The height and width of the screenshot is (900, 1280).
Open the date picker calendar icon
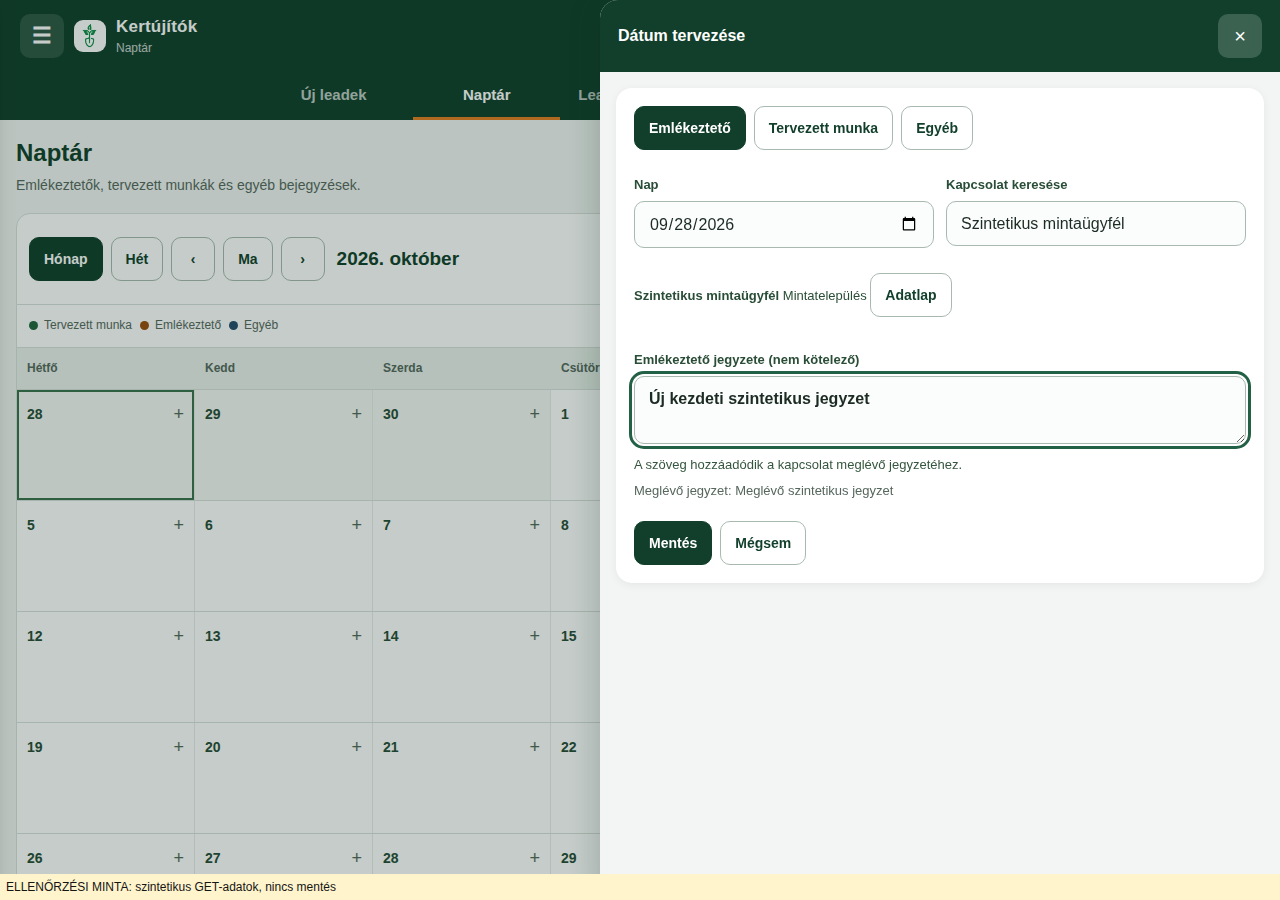[909, 224]
